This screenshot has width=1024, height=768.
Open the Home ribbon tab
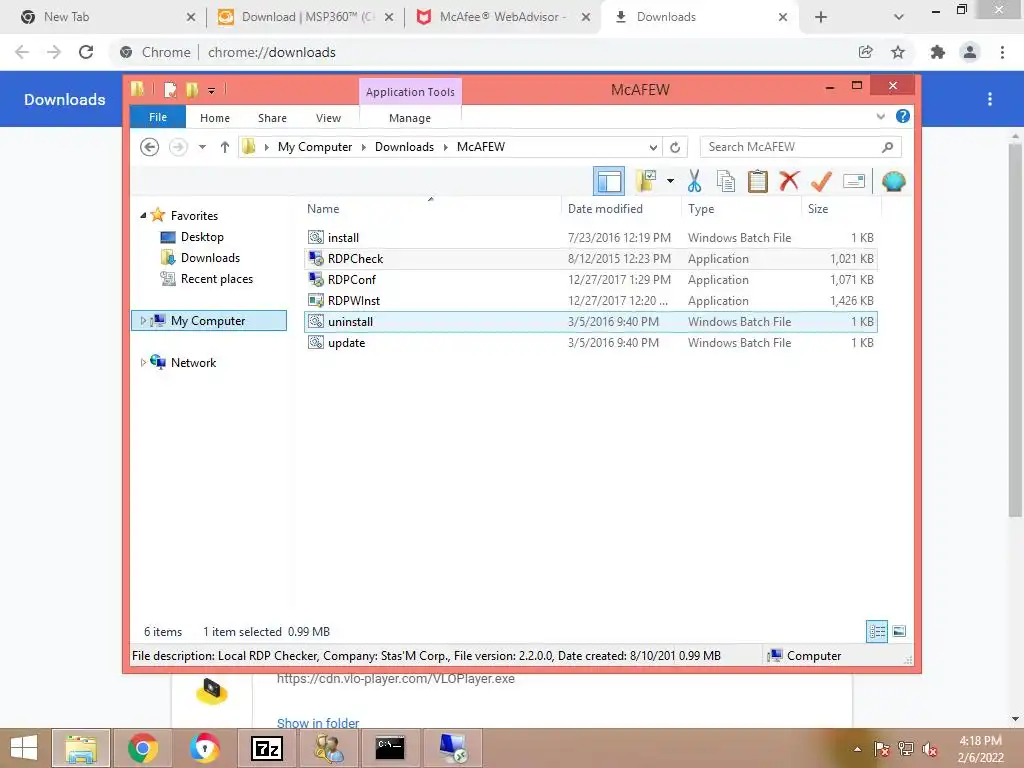[215, 118]
